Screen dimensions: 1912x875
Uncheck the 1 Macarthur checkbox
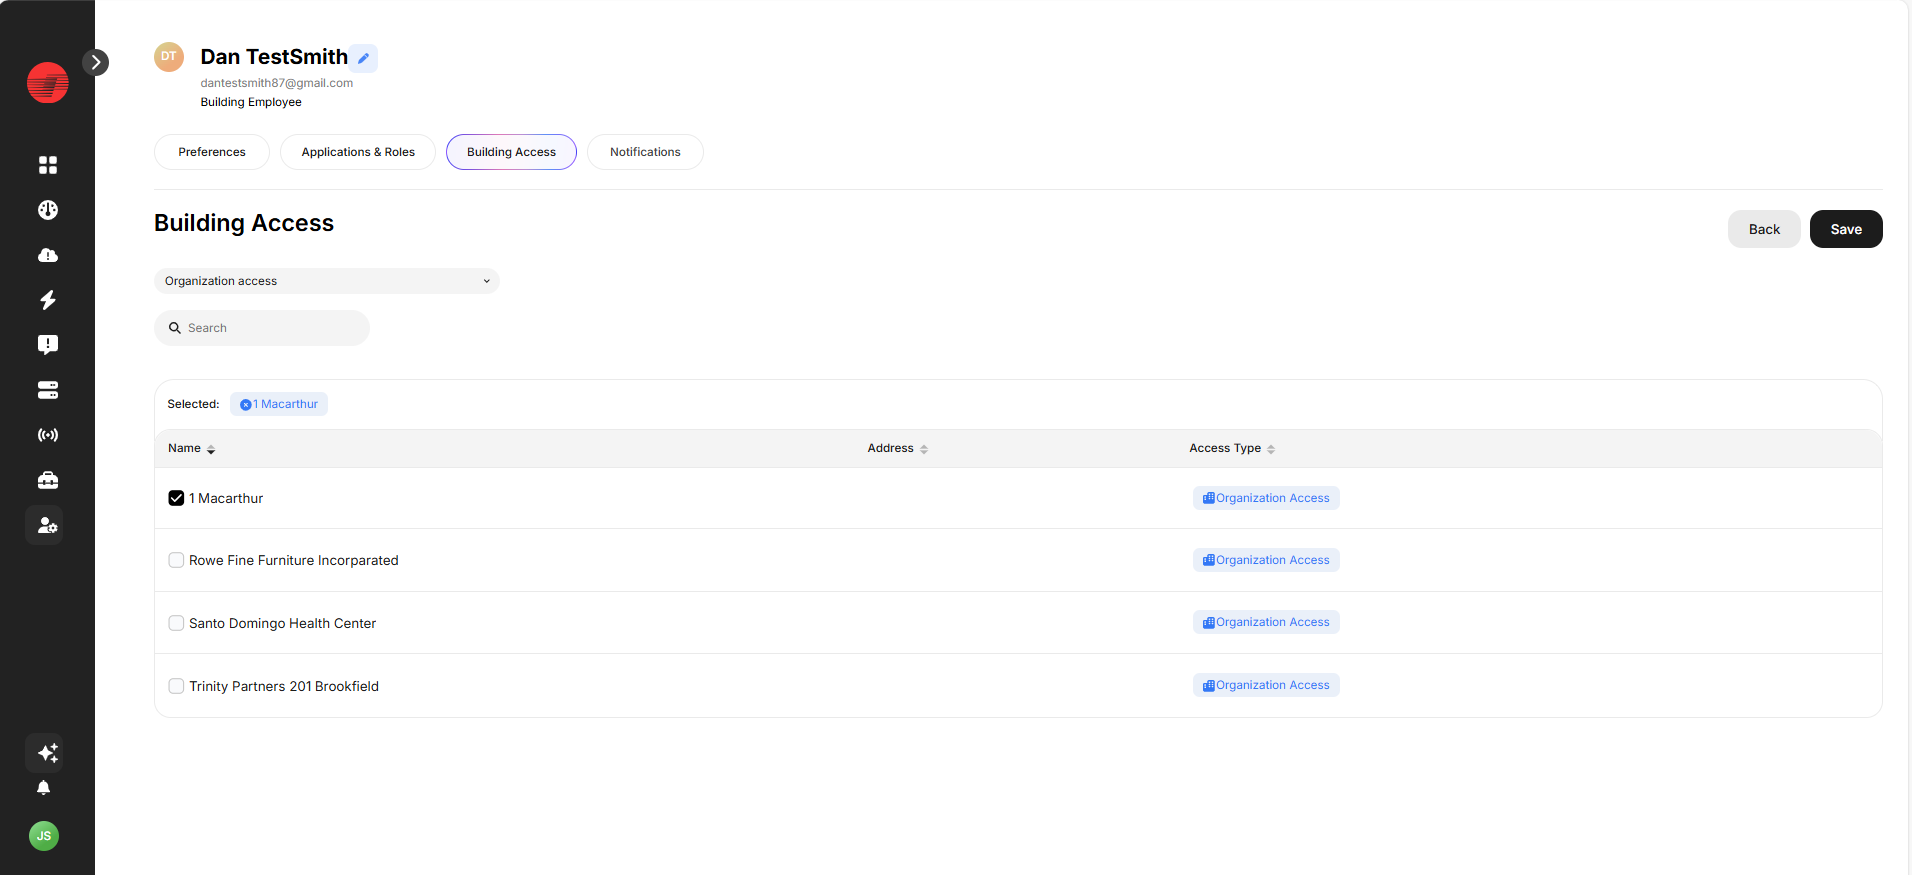[176, 498]
